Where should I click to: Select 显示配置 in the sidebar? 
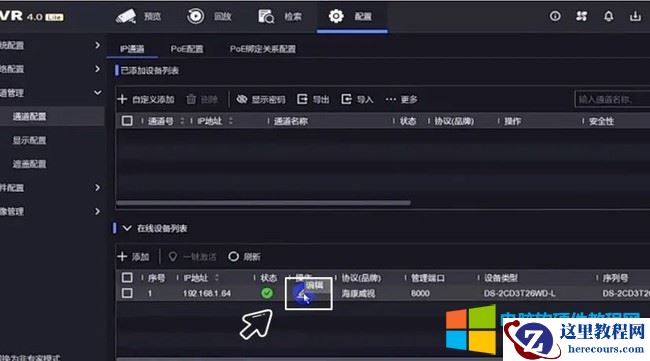pyautogui.click(x=29, y=140)
